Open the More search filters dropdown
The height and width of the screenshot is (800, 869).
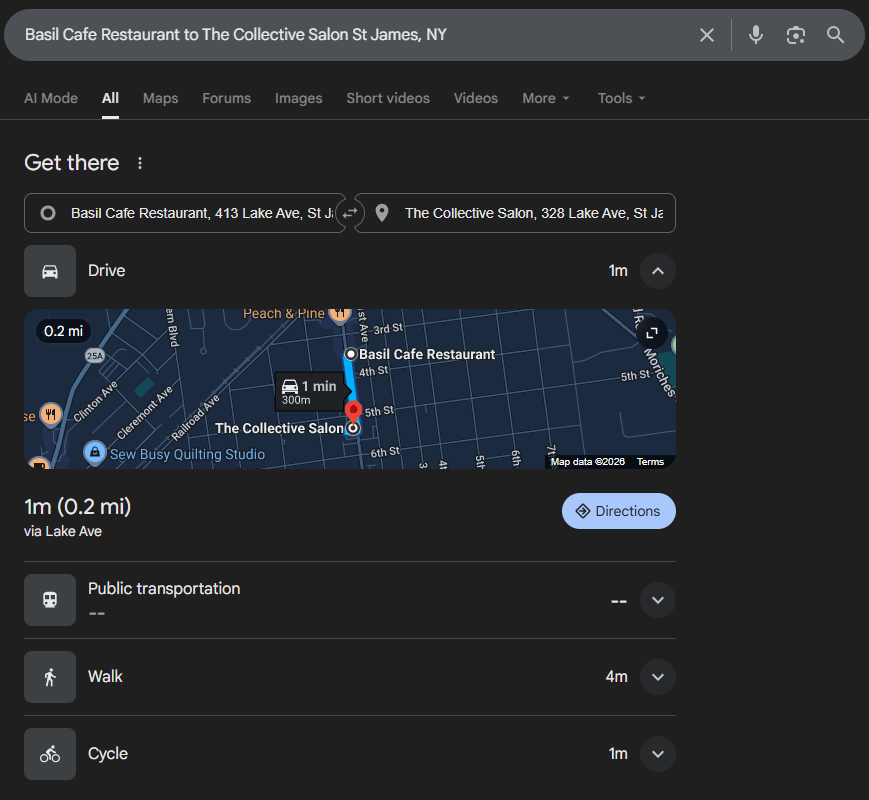point(546,98)
